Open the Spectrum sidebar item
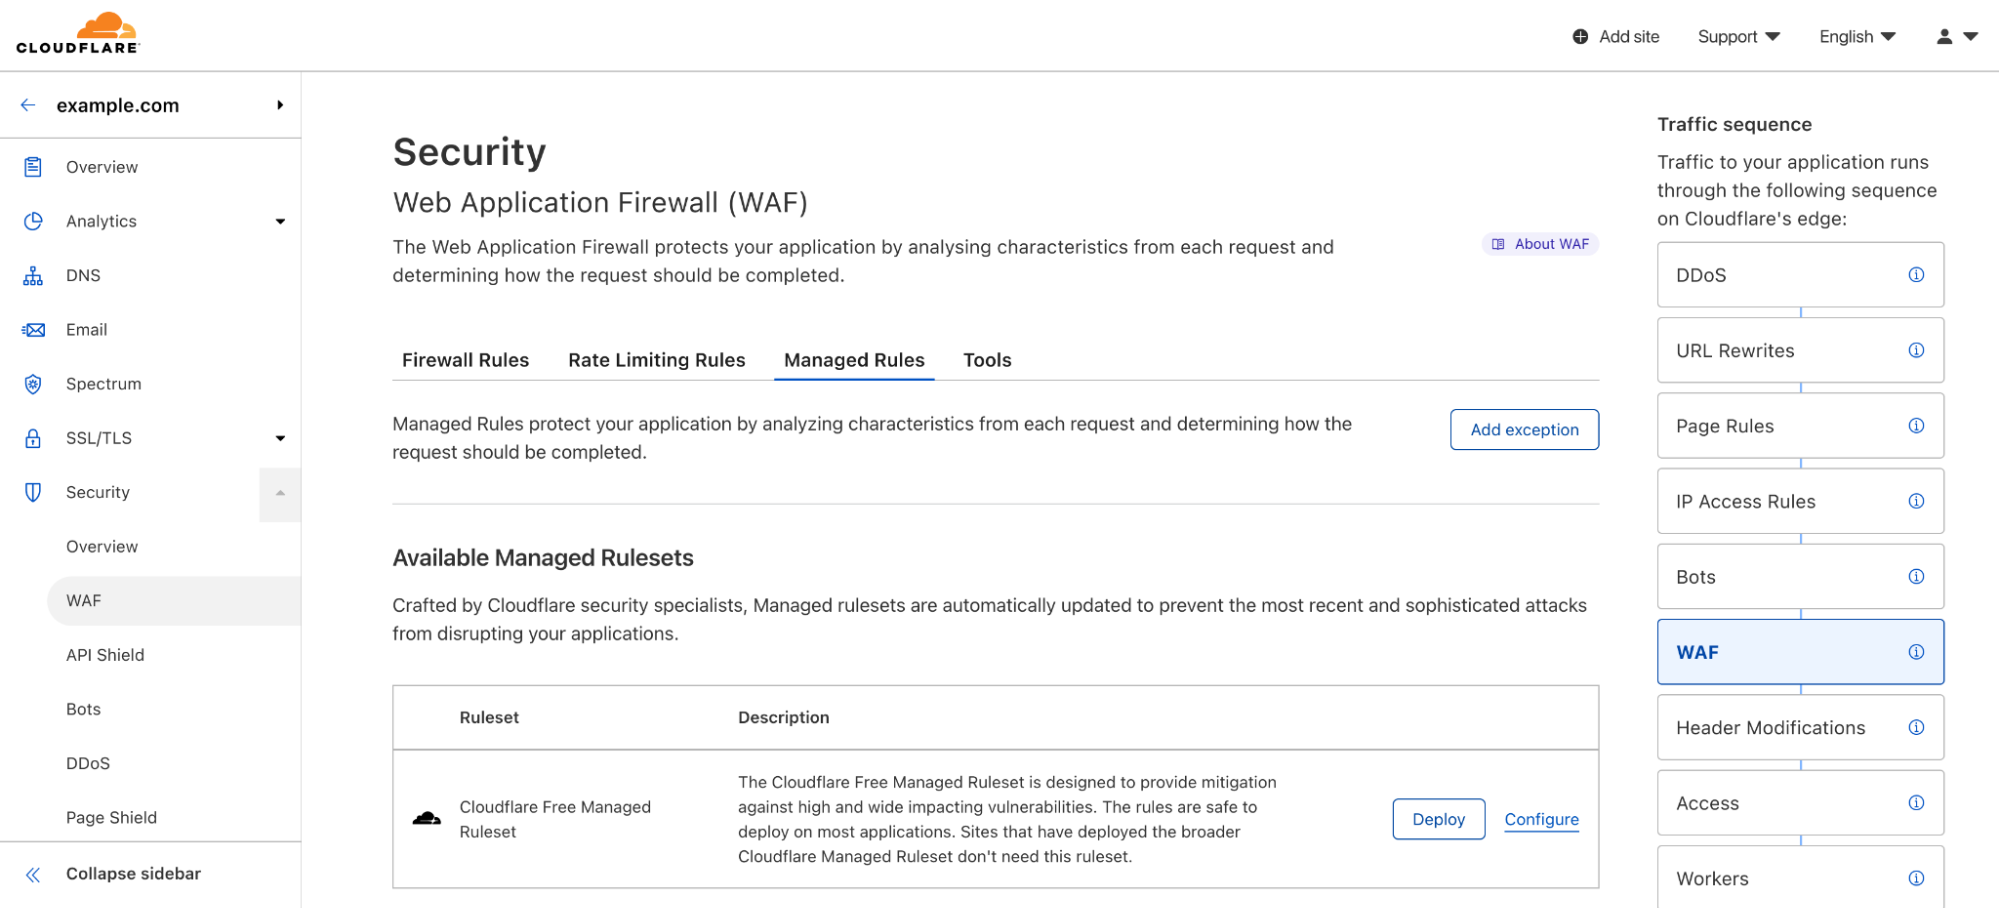The image size is (1999, 908). coord(103,384)
